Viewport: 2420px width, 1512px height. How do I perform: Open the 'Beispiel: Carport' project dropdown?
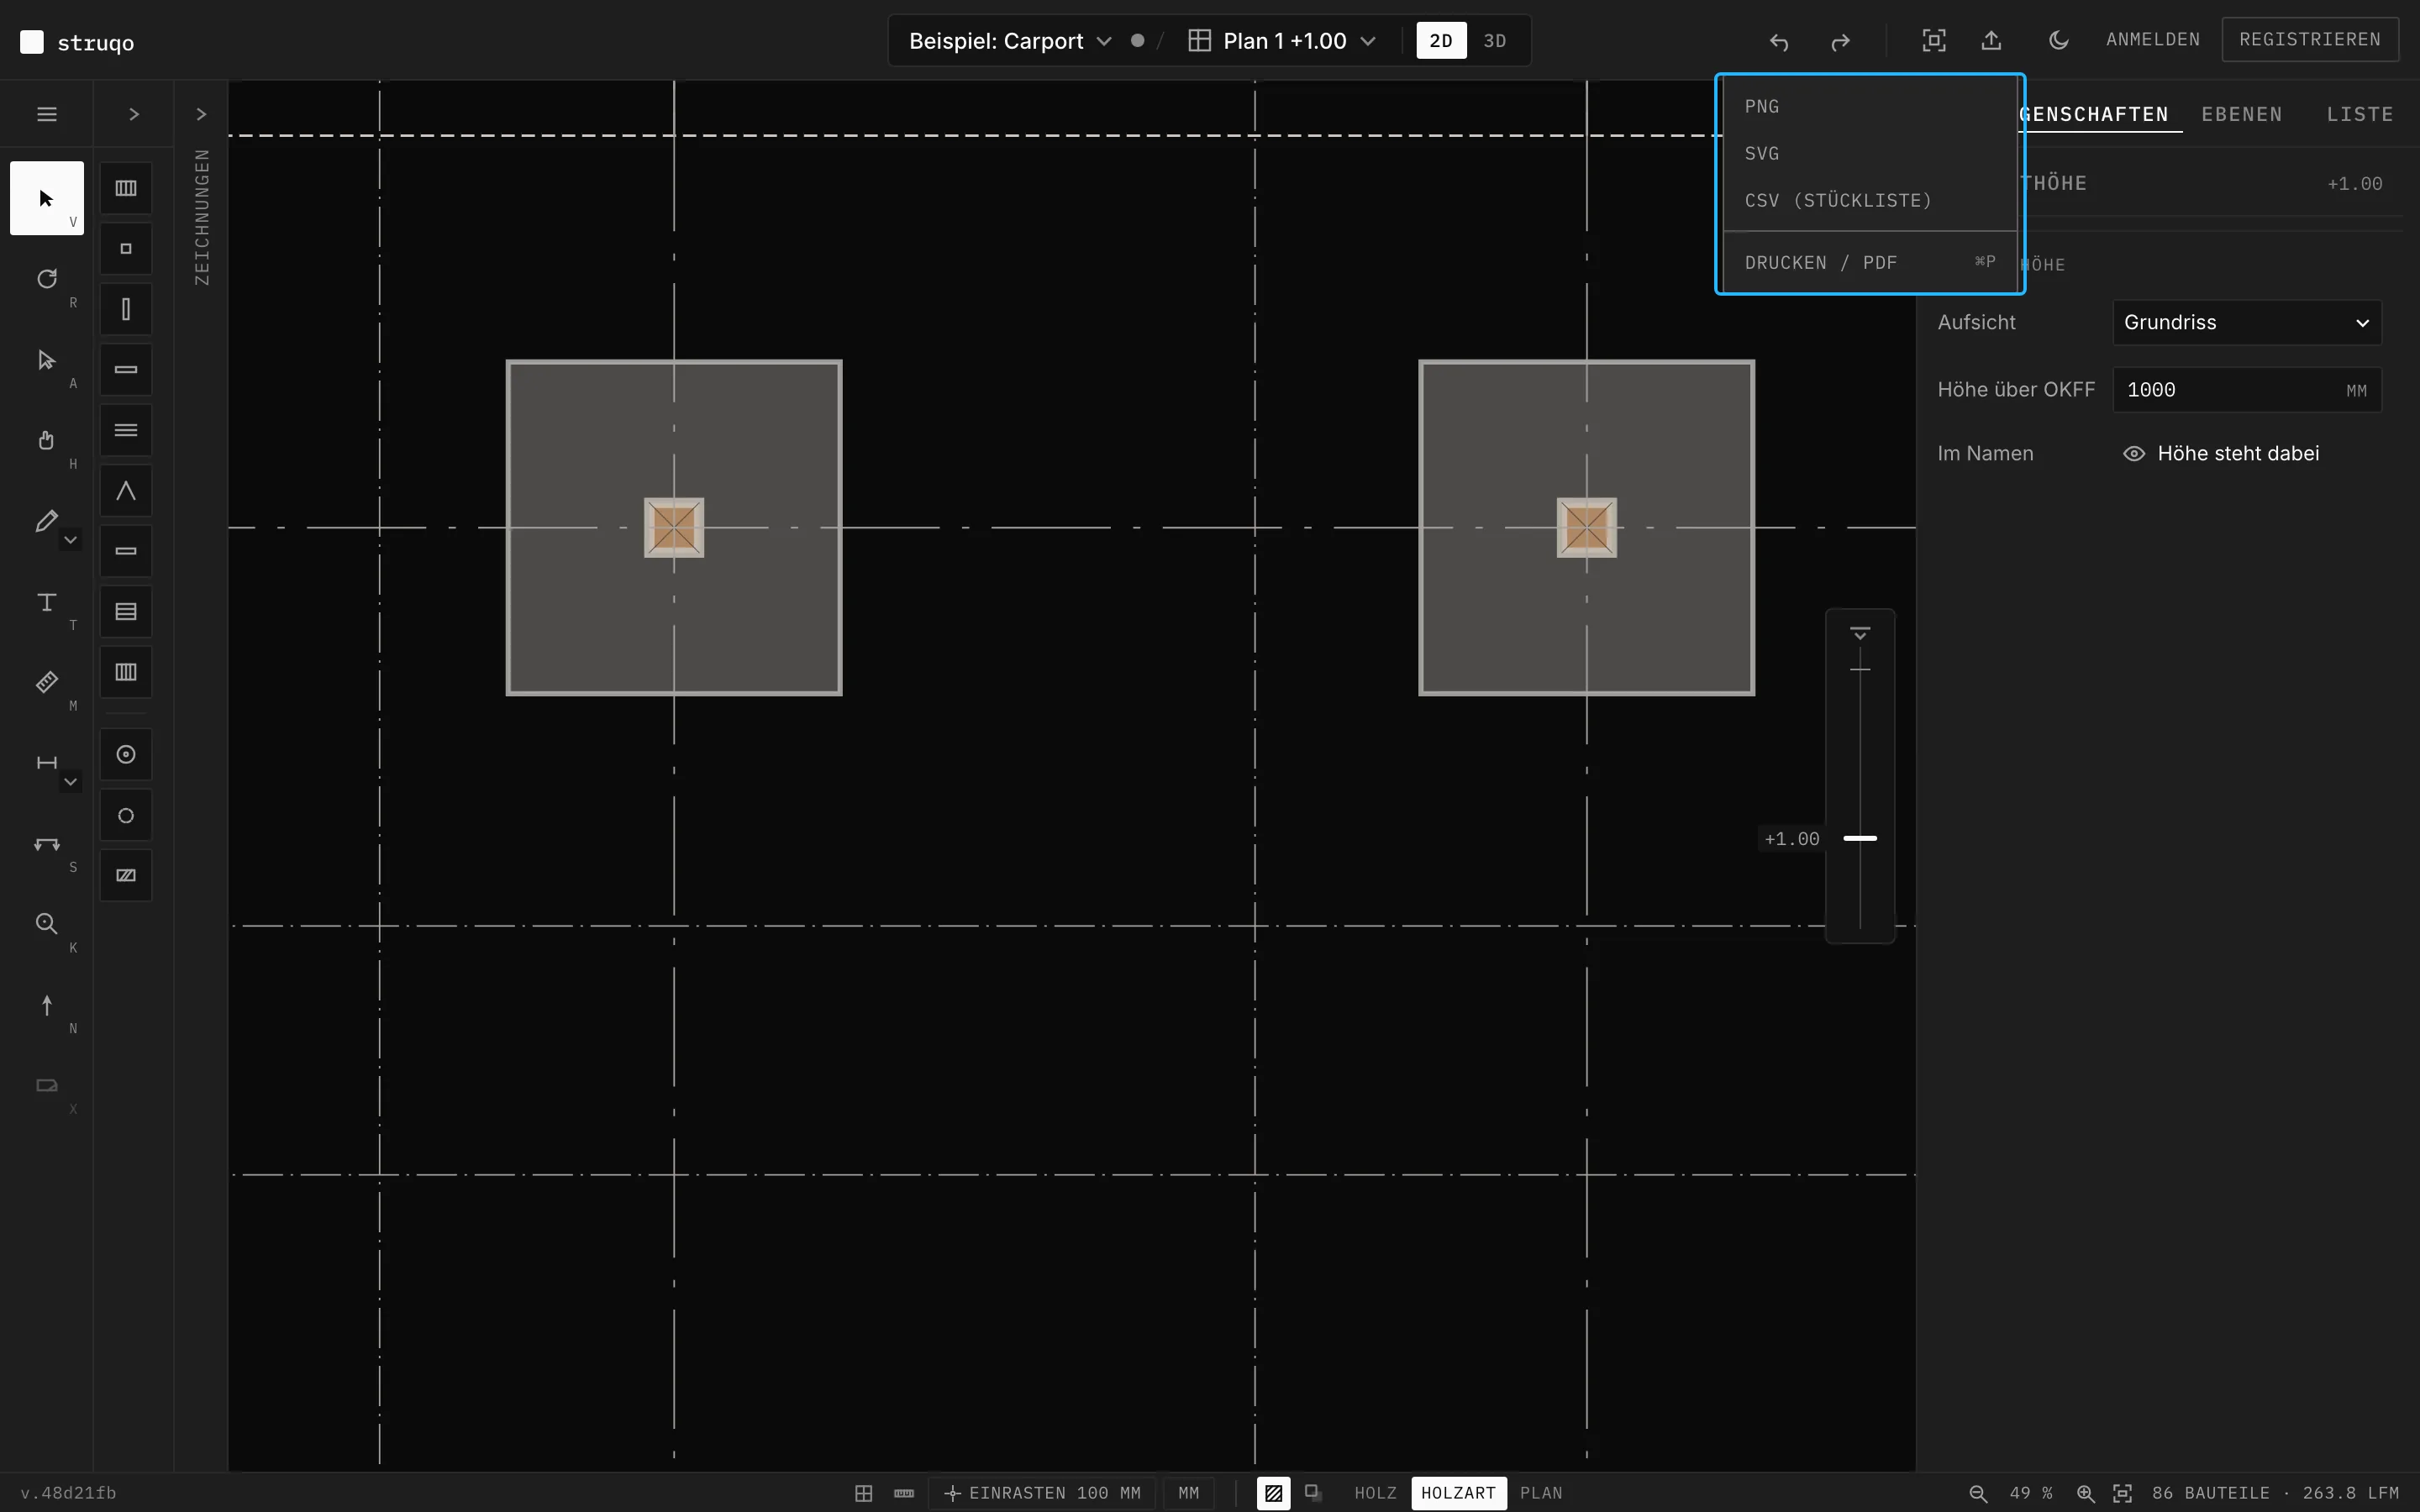pyautogui.click(x=1010, y=41)
